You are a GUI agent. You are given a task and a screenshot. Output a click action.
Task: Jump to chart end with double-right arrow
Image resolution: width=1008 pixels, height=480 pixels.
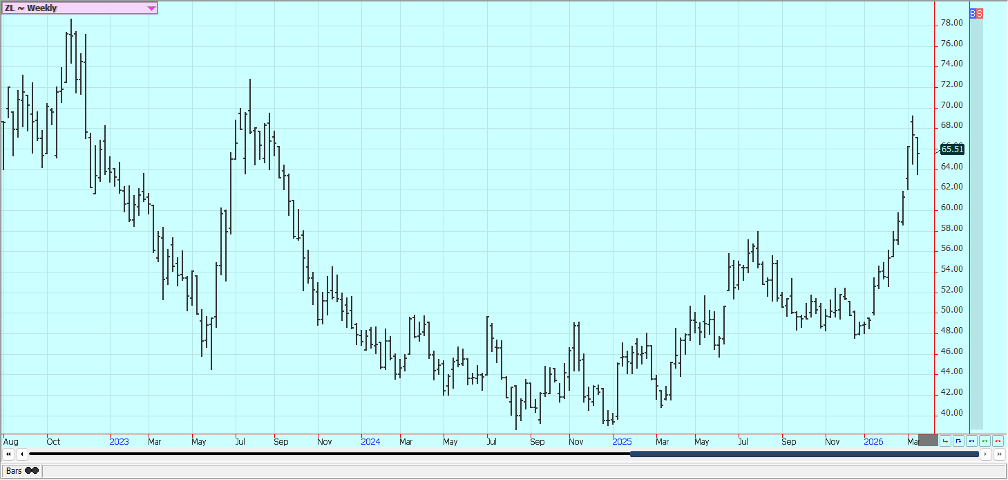point(998,454)
